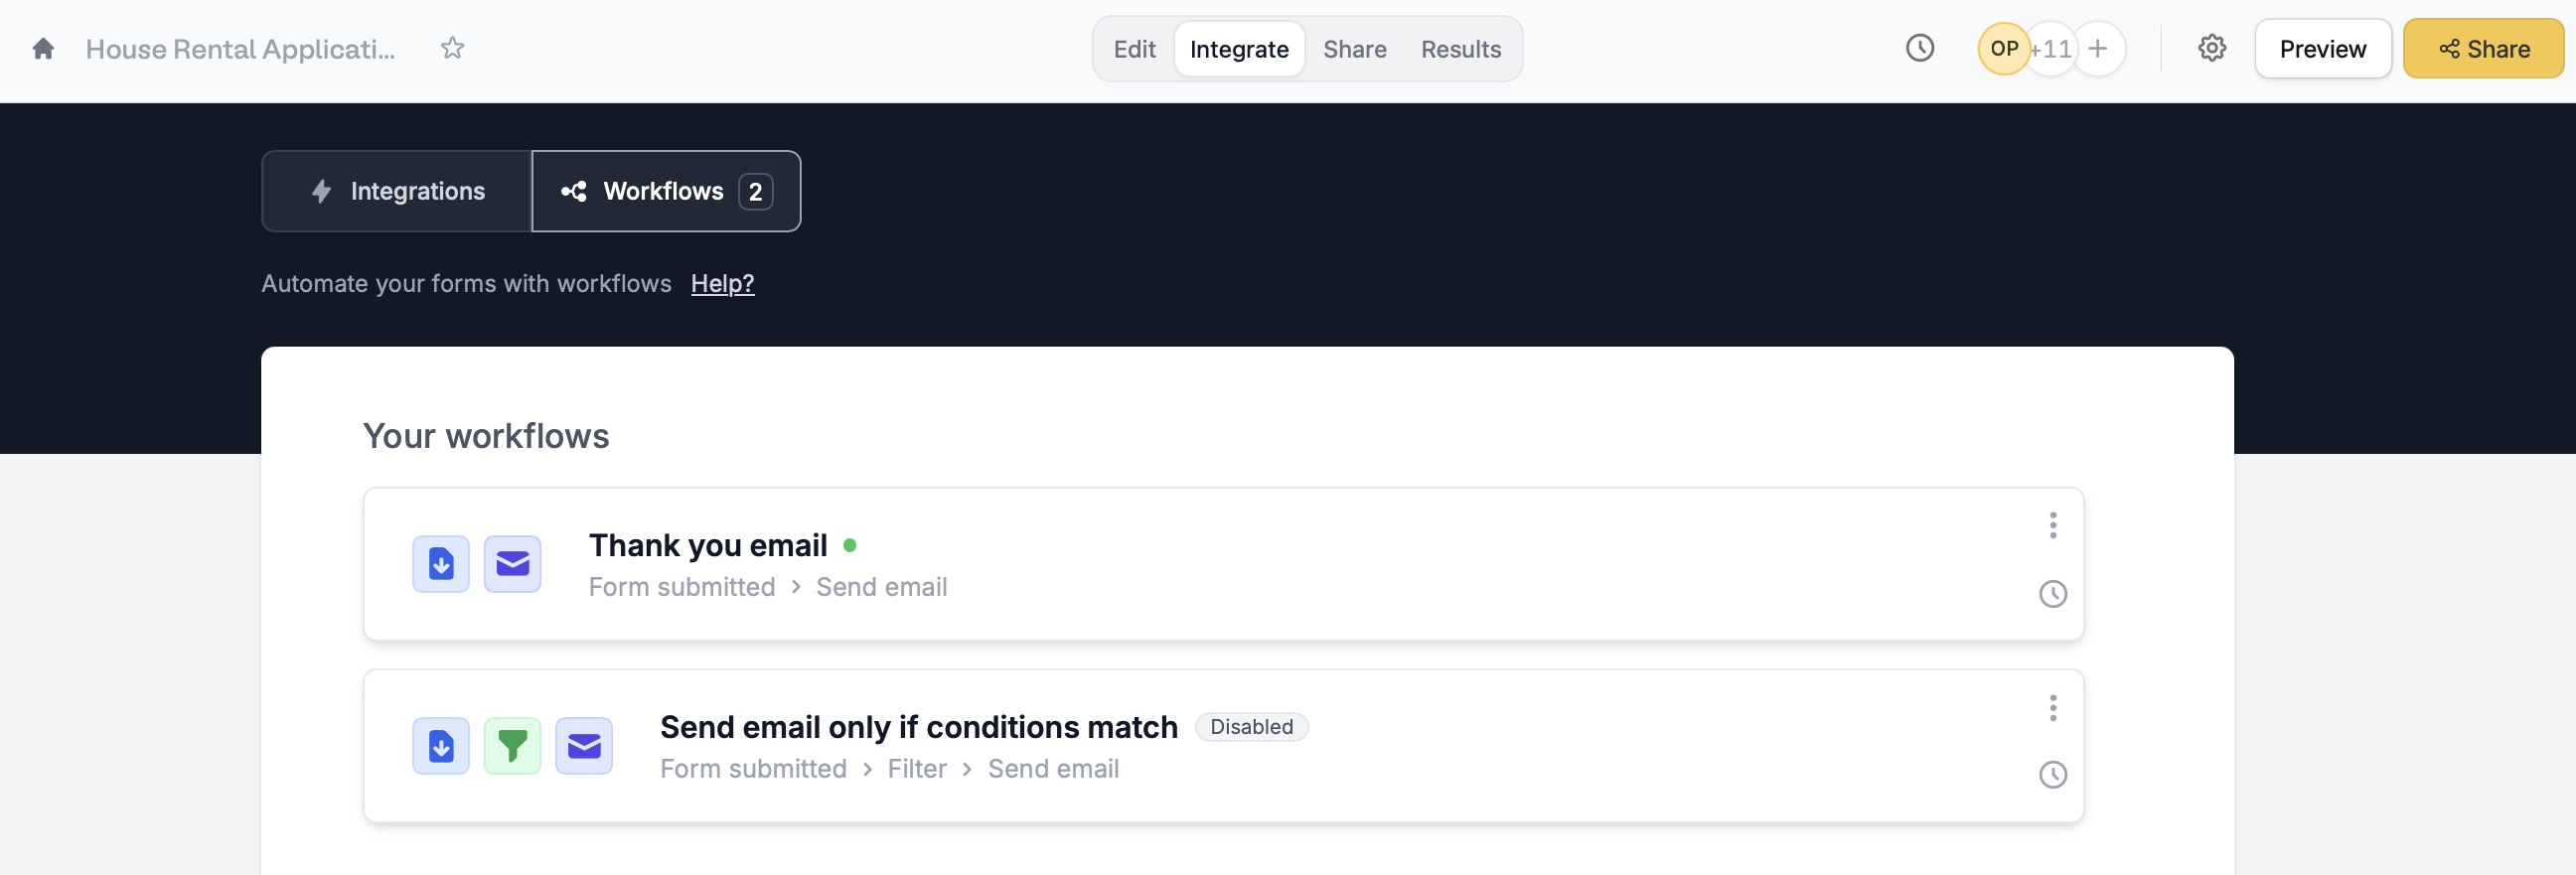The height and width of the screenshot is (875, 2576).
Task: Click the green Filter icon in the conditions workflow
Action: 512,745
